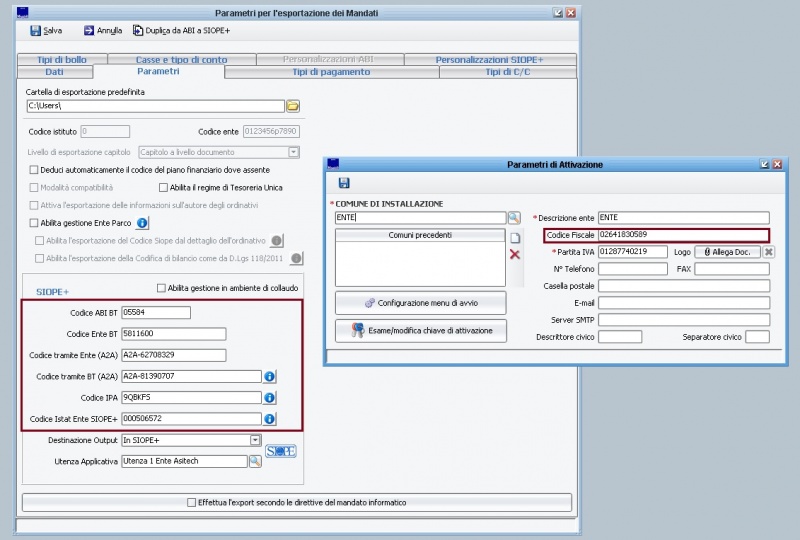800x540 pixels.
Task: Open info icon beside Codice IPA
Action: (x=269, y=397)
